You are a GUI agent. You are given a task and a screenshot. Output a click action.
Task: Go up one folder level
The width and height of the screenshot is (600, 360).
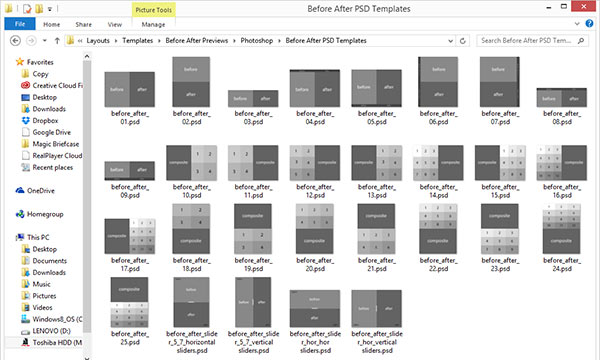(57, 41)
